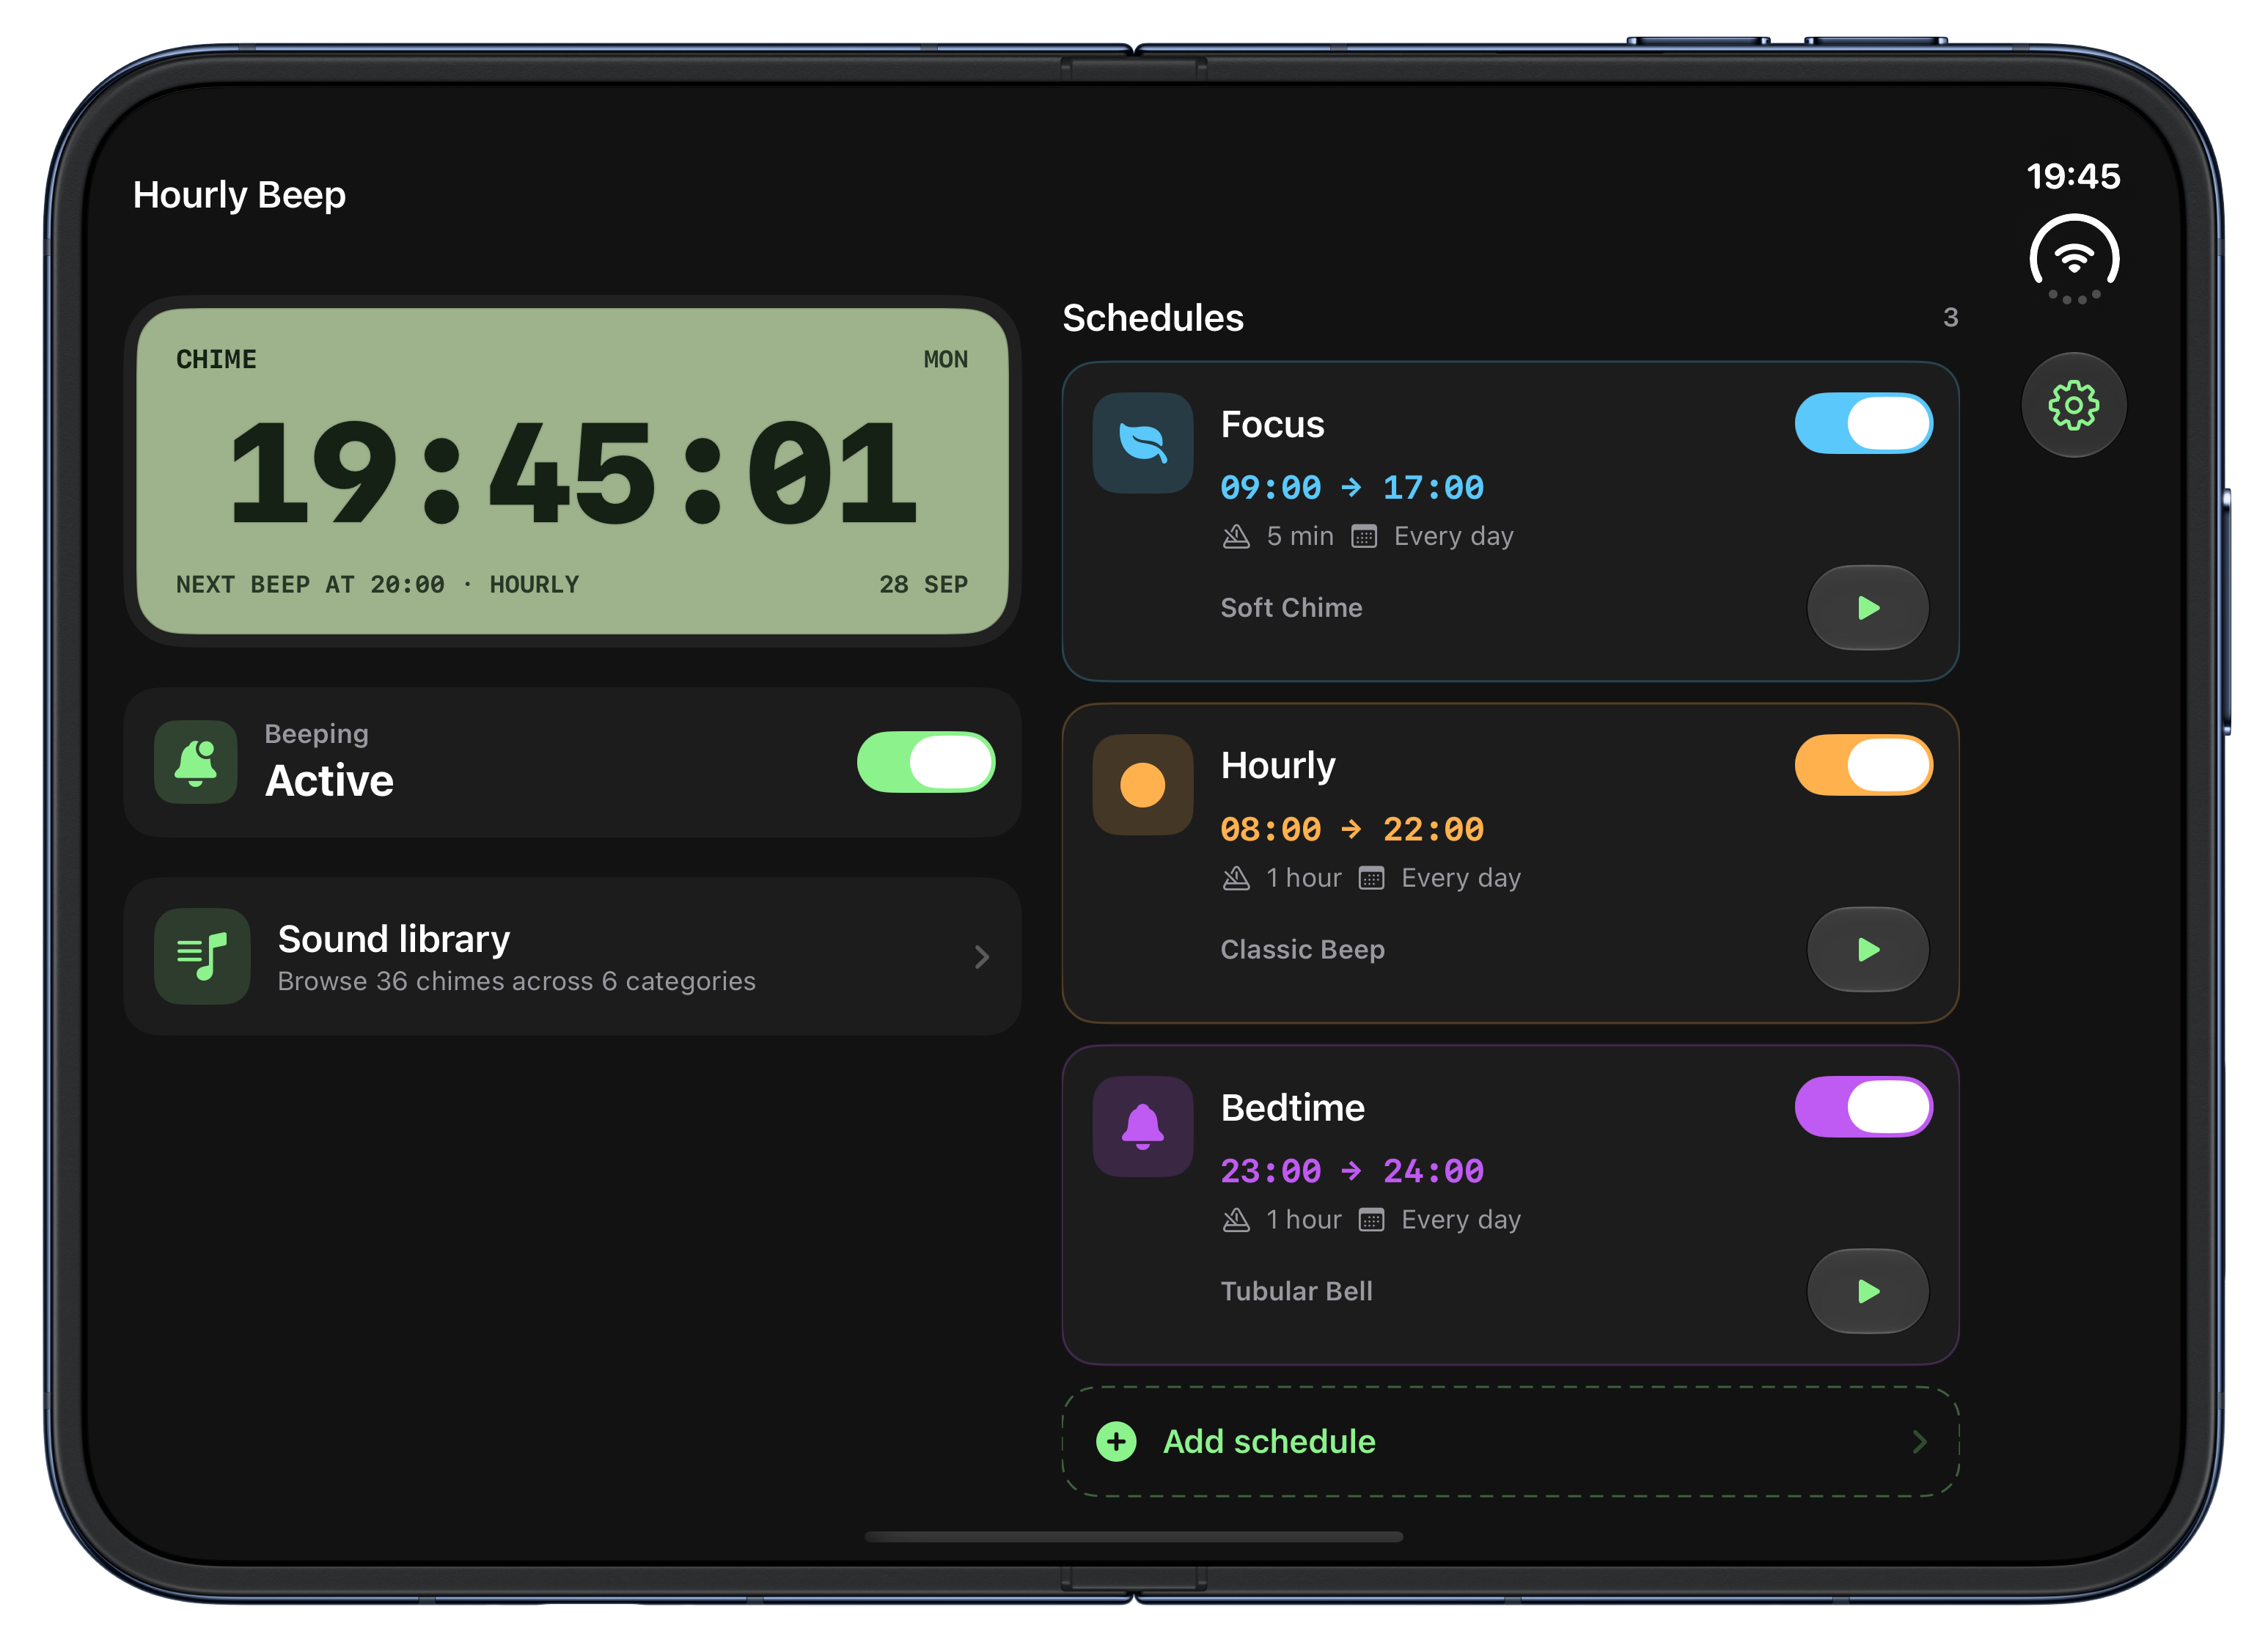The width and height of the screenshot is (2268, 1648).
Task: Click the calendar icon in the Focus card
Action: point(1364,537)
